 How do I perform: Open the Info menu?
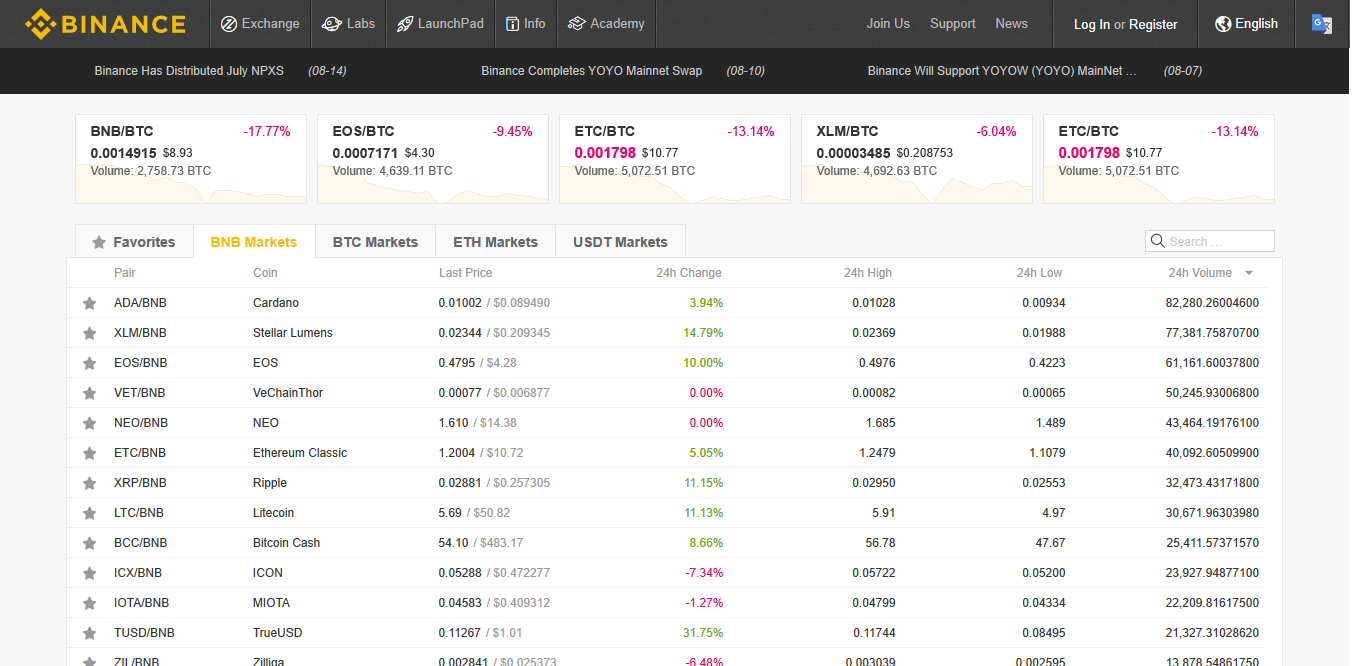pyautogui.click(x=526, y=24)
